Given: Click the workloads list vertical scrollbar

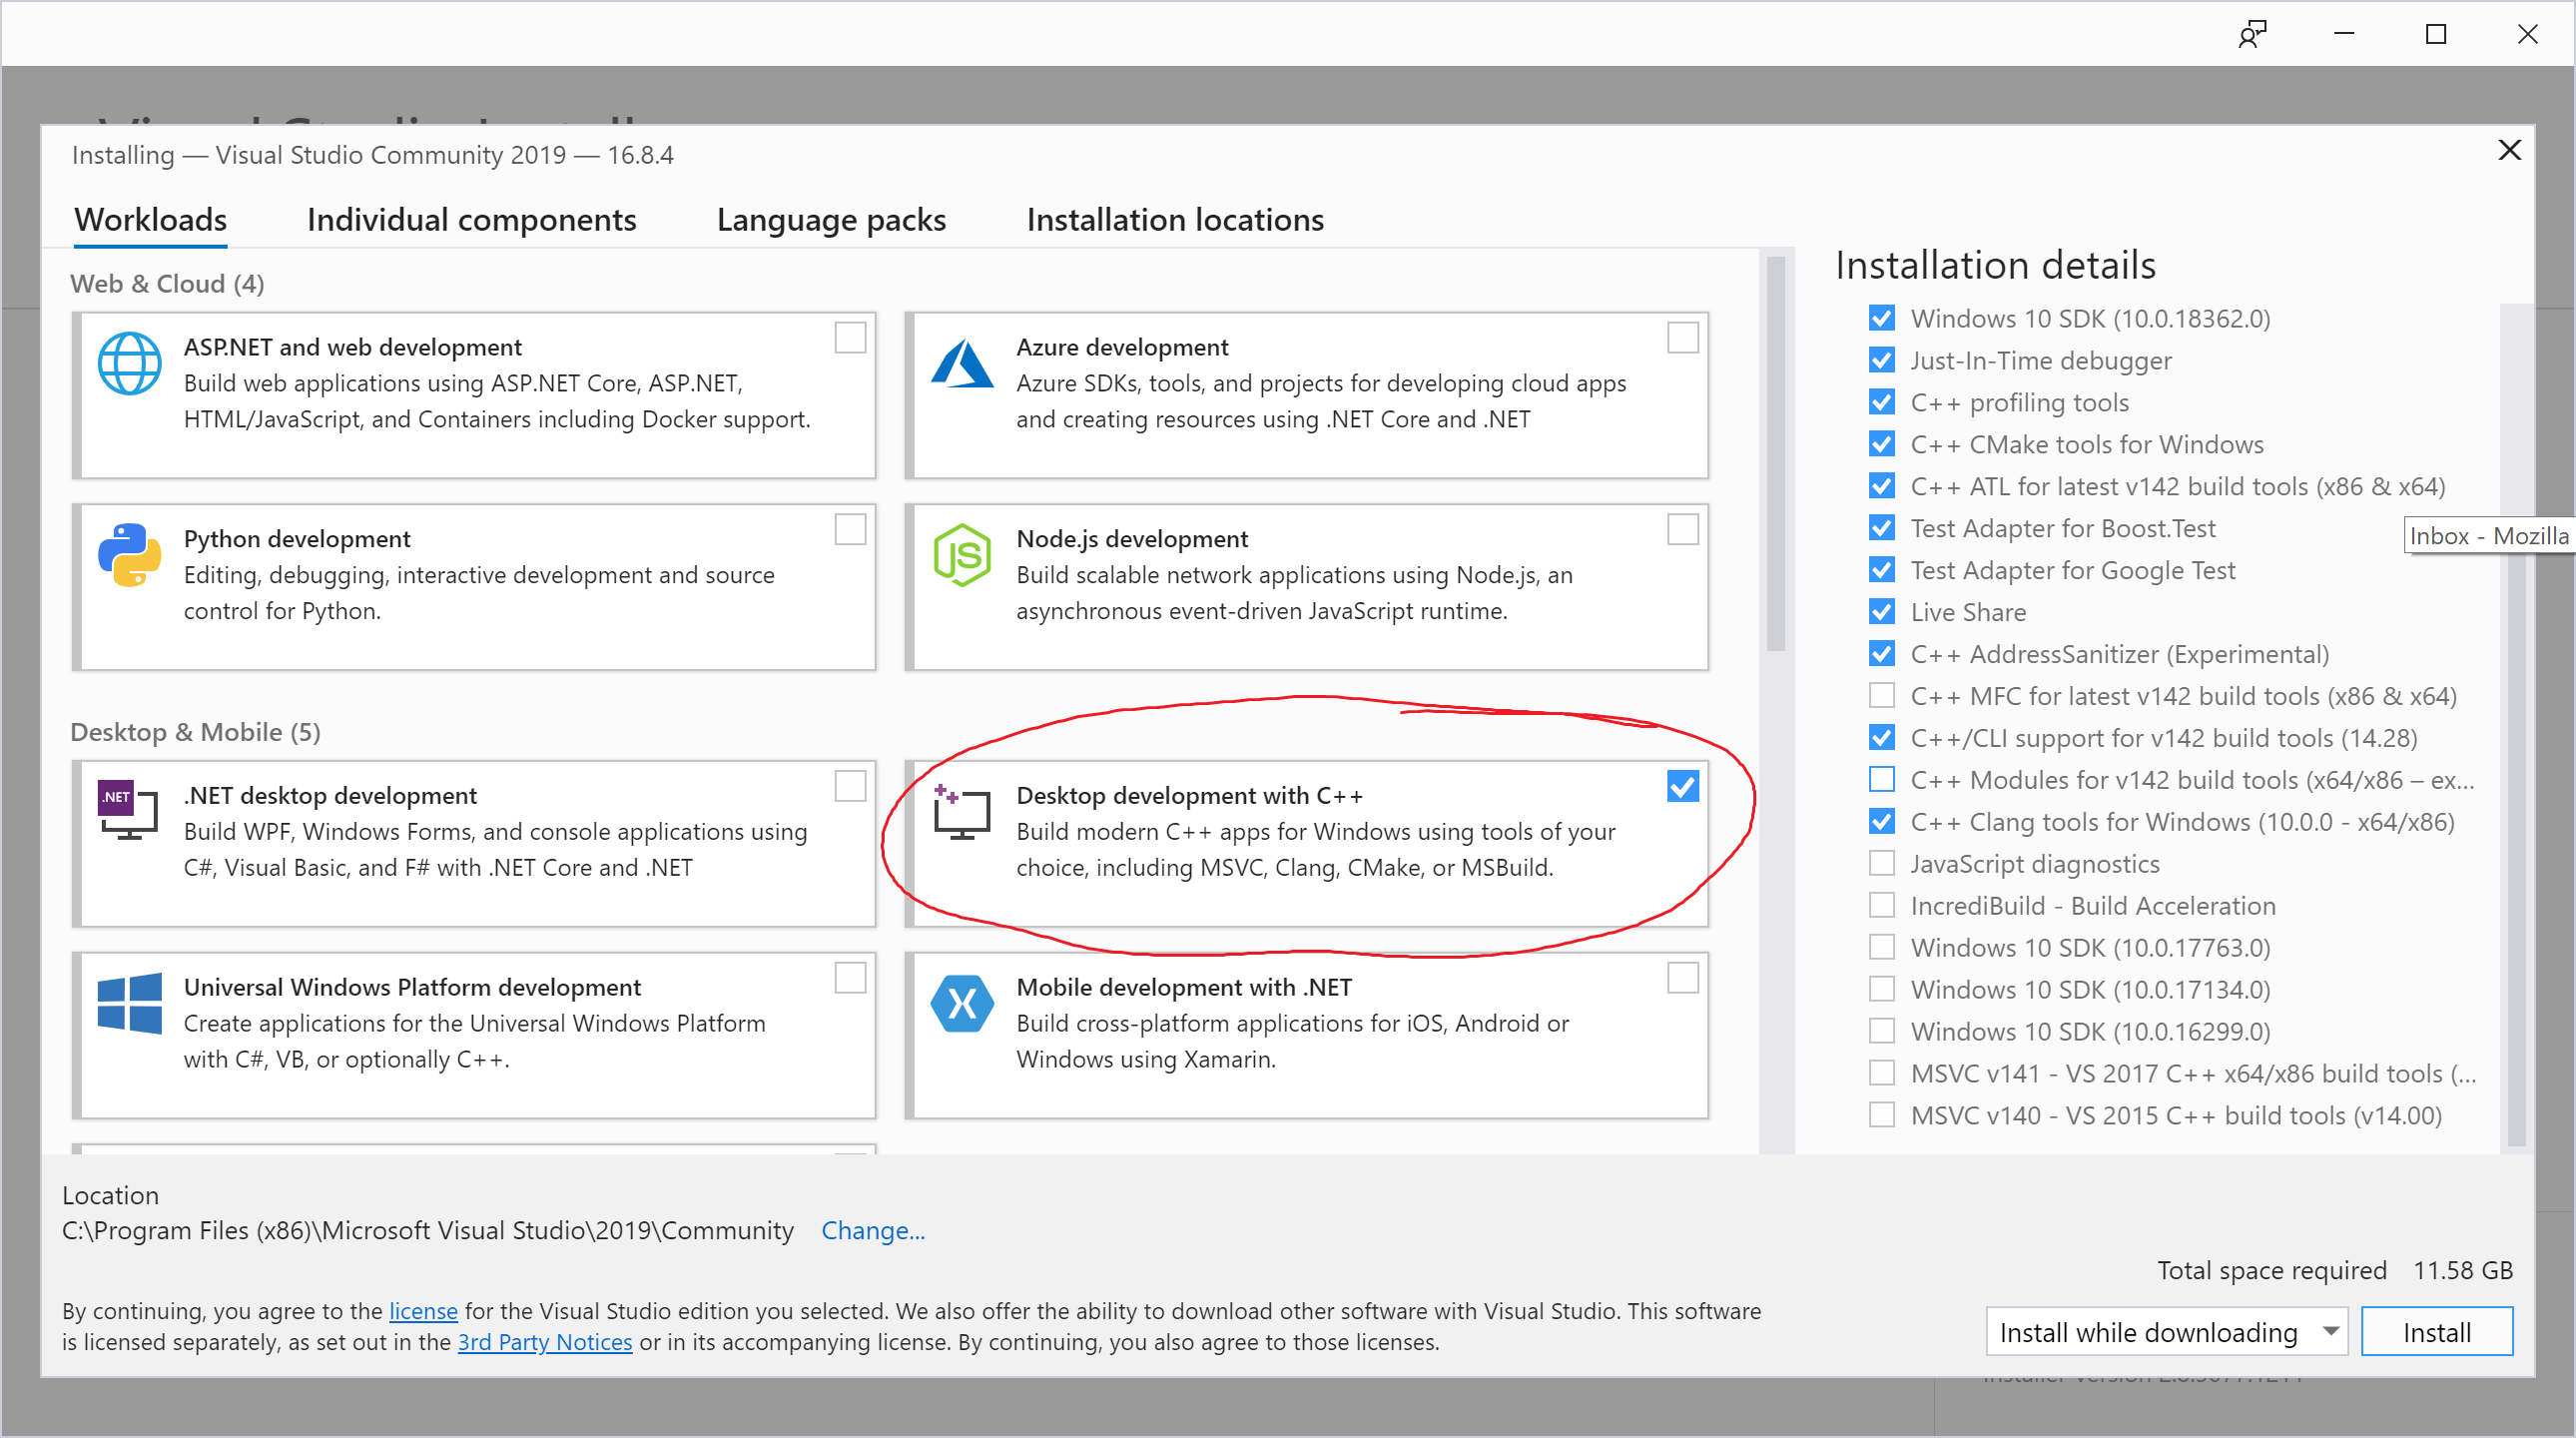Looking at the screenshot, I should click(1776, 455).
